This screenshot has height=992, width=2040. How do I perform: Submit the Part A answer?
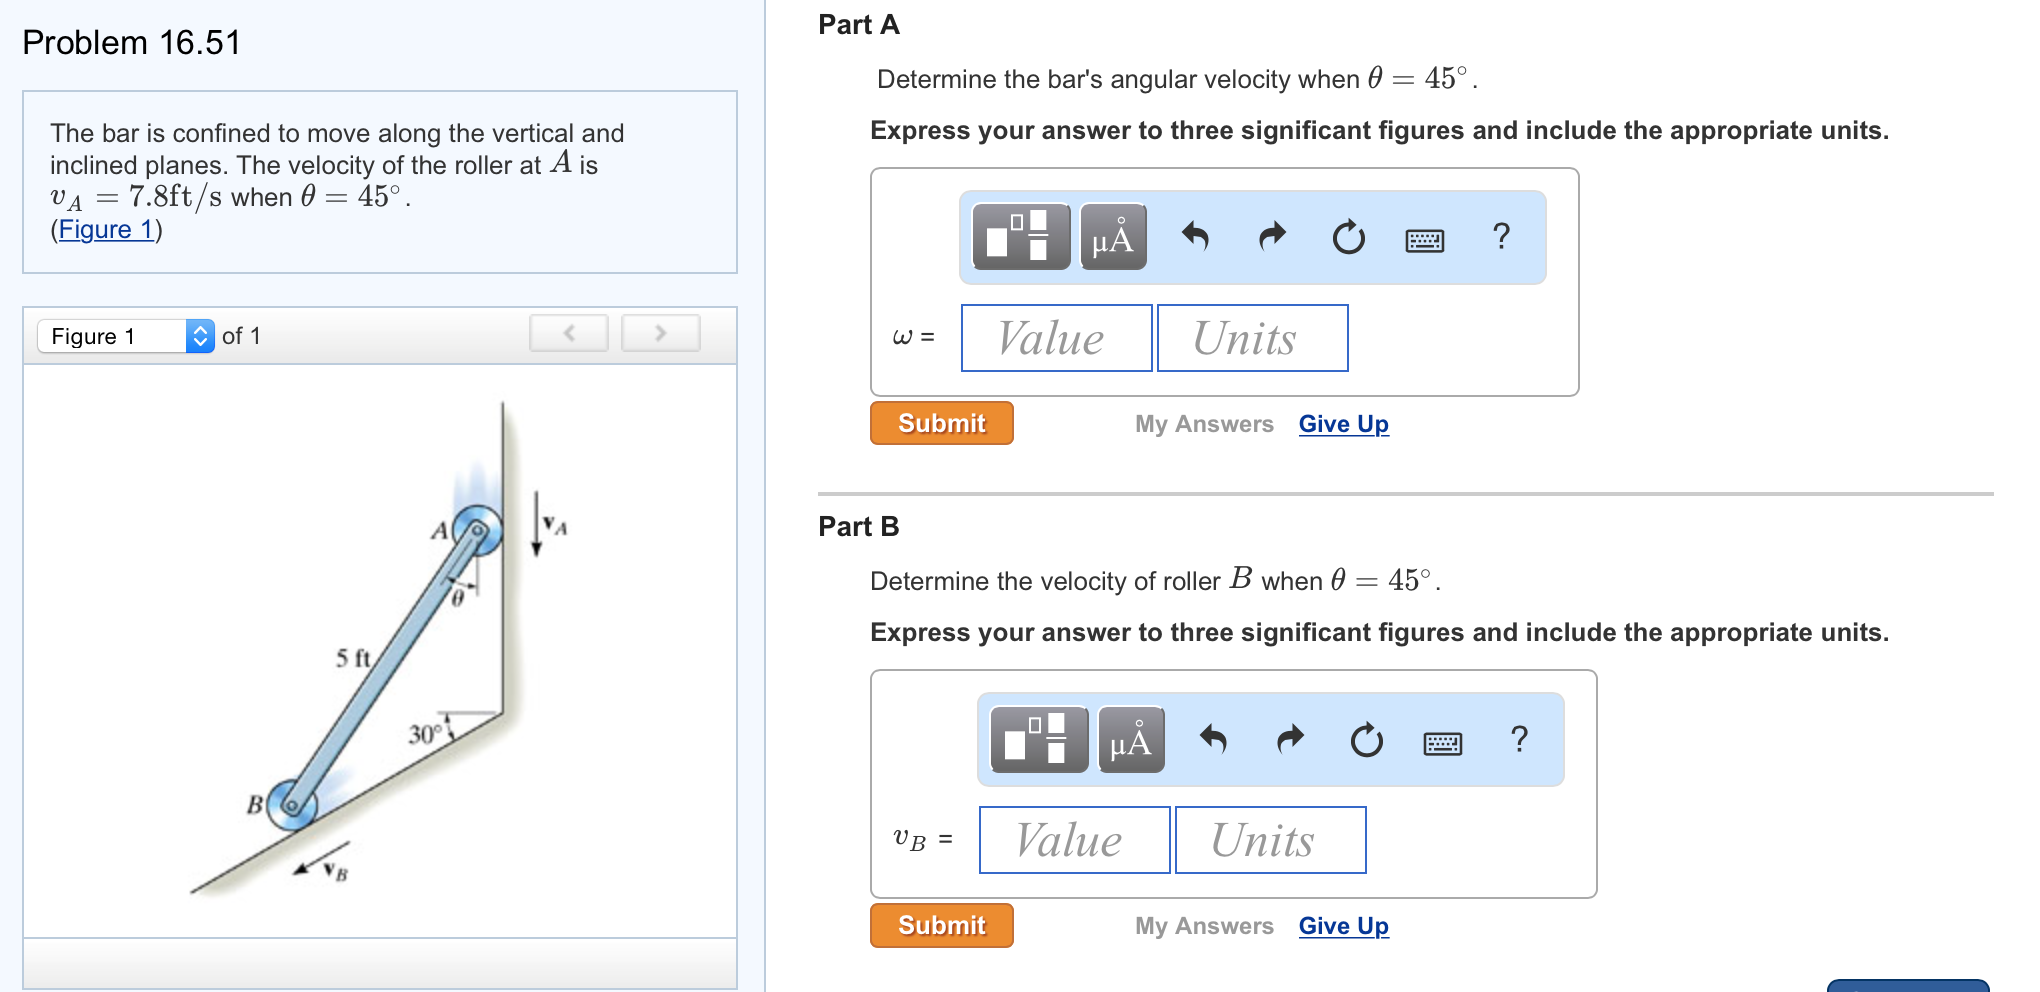[x=940, y=423]
